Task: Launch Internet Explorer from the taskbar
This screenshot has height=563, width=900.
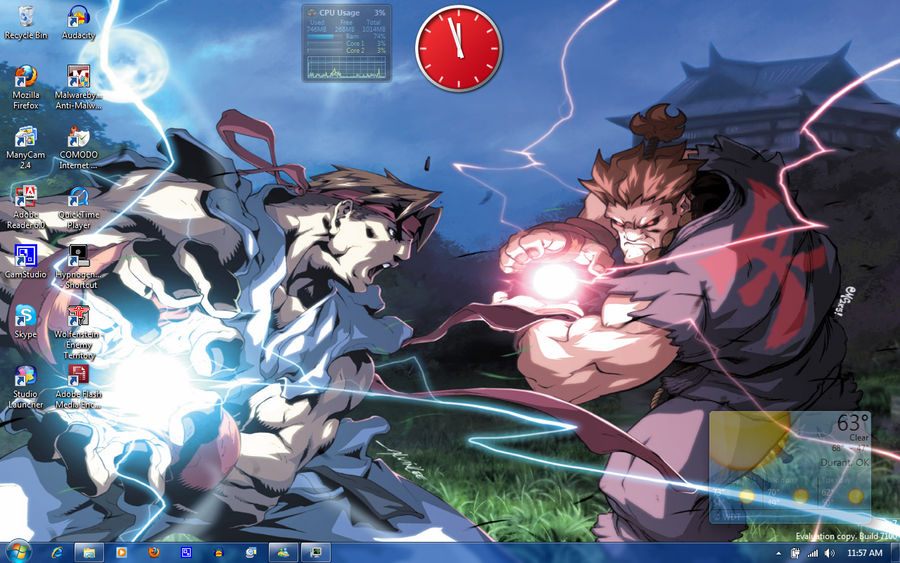Action: click(x=57, y=553)
